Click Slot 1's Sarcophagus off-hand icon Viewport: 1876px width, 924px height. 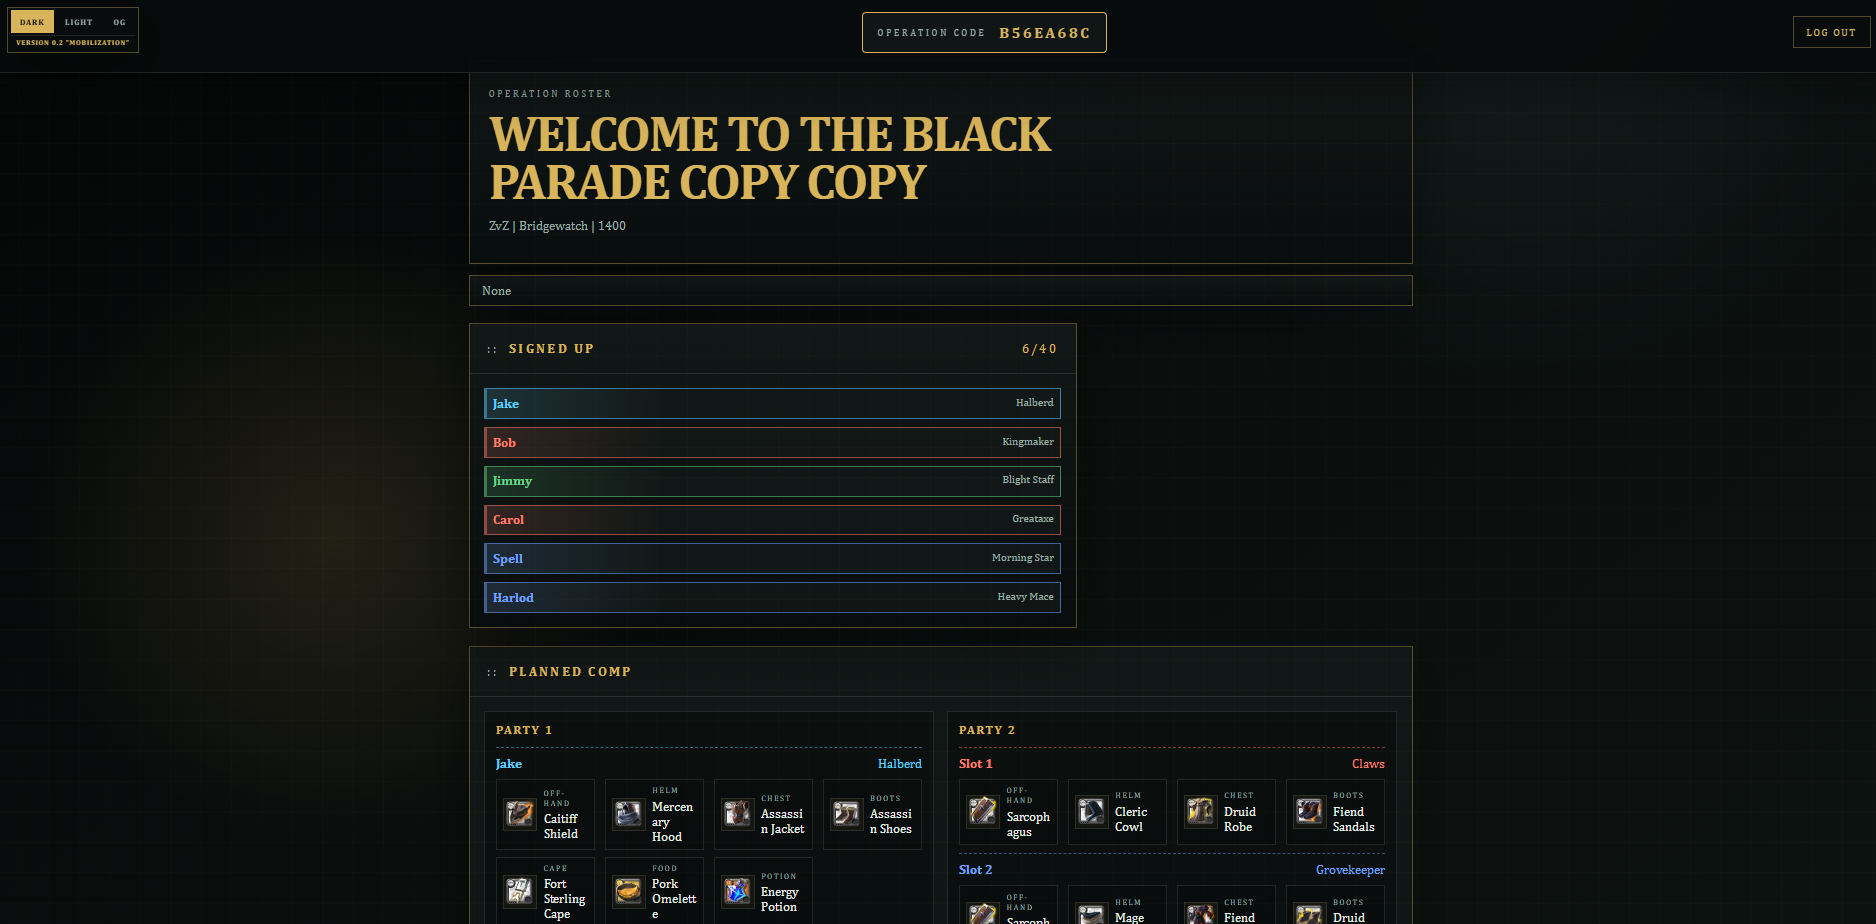coord(983,811)
